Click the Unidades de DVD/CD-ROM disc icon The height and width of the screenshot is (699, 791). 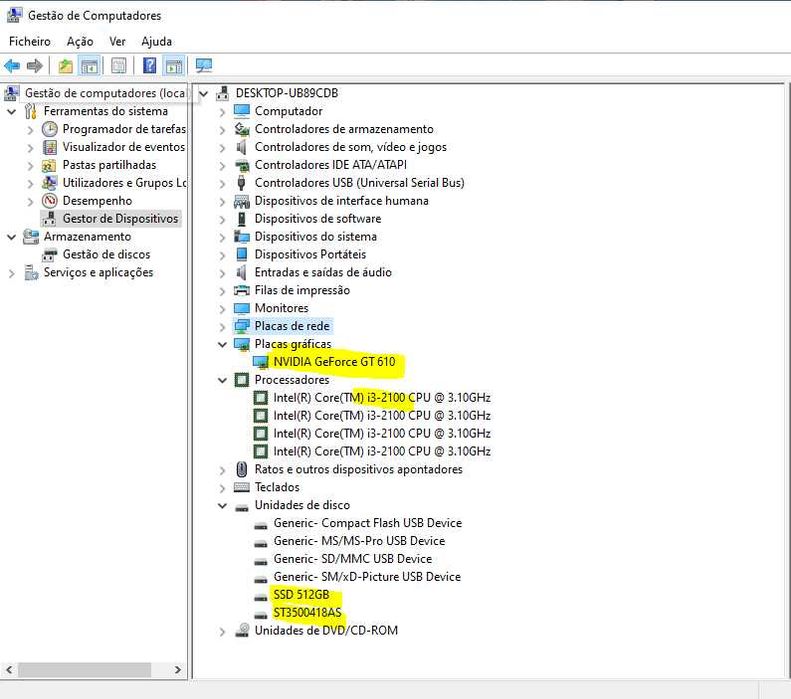pos(242,630)
